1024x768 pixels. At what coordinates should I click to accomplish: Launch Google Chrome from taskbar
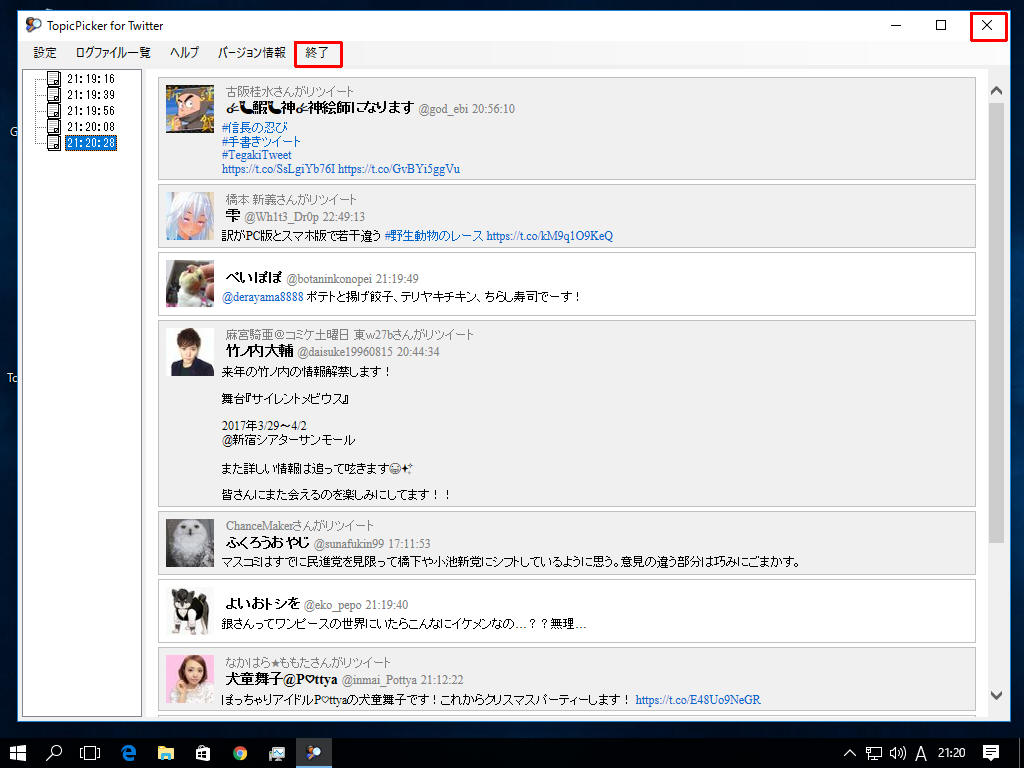pyautogui.click(x=240, y=753)
